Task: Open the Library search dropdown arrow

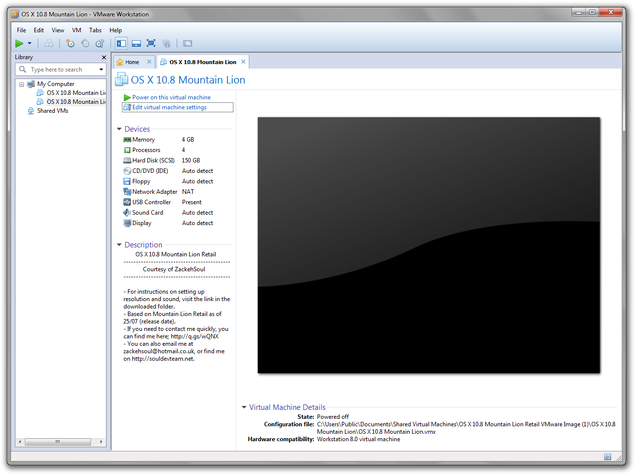Action: (x=101, y=70)
